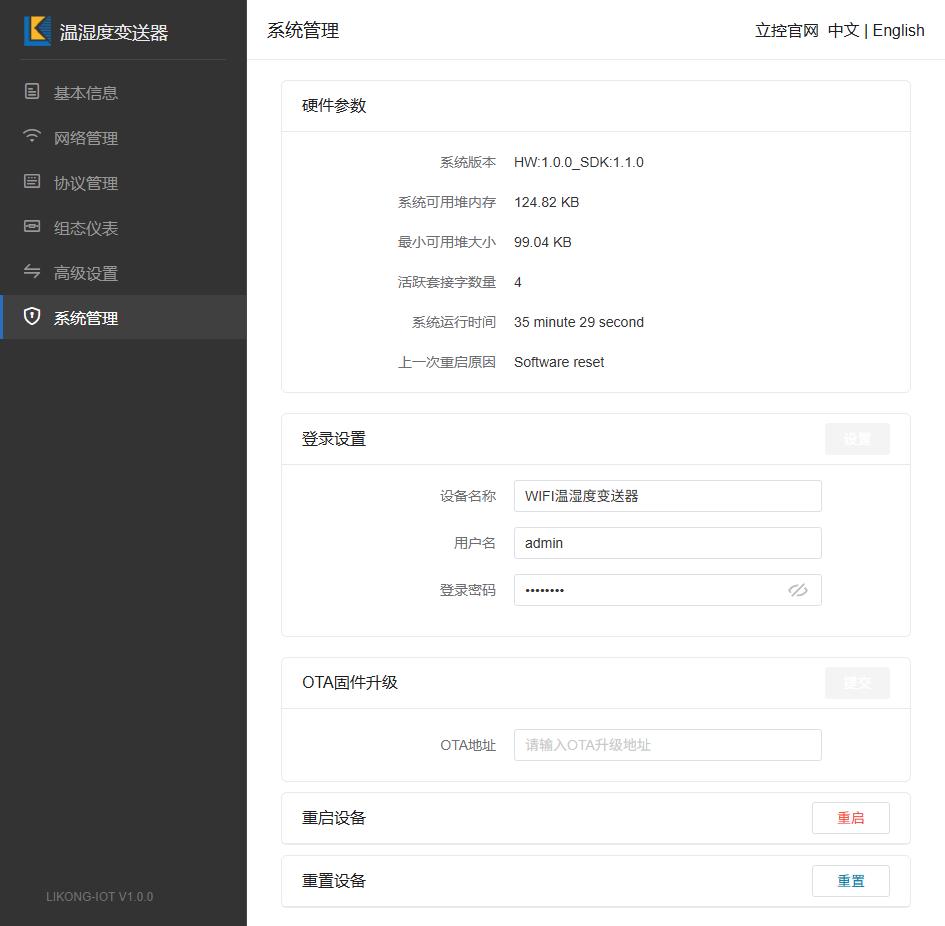This screenshot has width=945, height=926.
Task: Click the 活跃套接字数量 value 4
Action: point(518,282)
